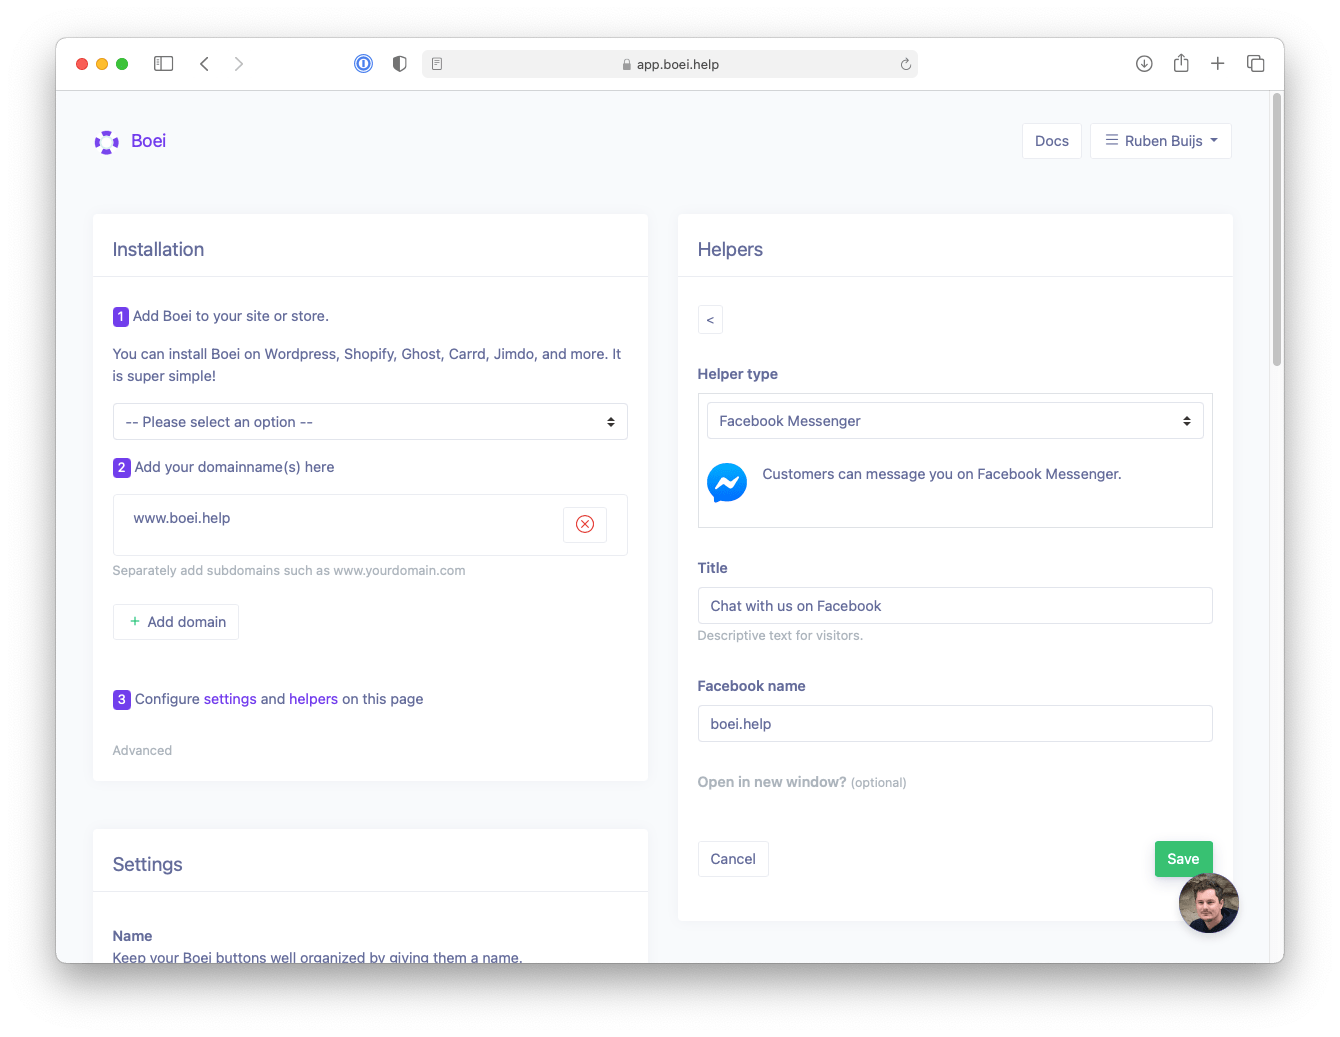Screen dimensions: 1340x1037
Task: Follow the helpers link in step 3
Action: click(x=313, y=699)
